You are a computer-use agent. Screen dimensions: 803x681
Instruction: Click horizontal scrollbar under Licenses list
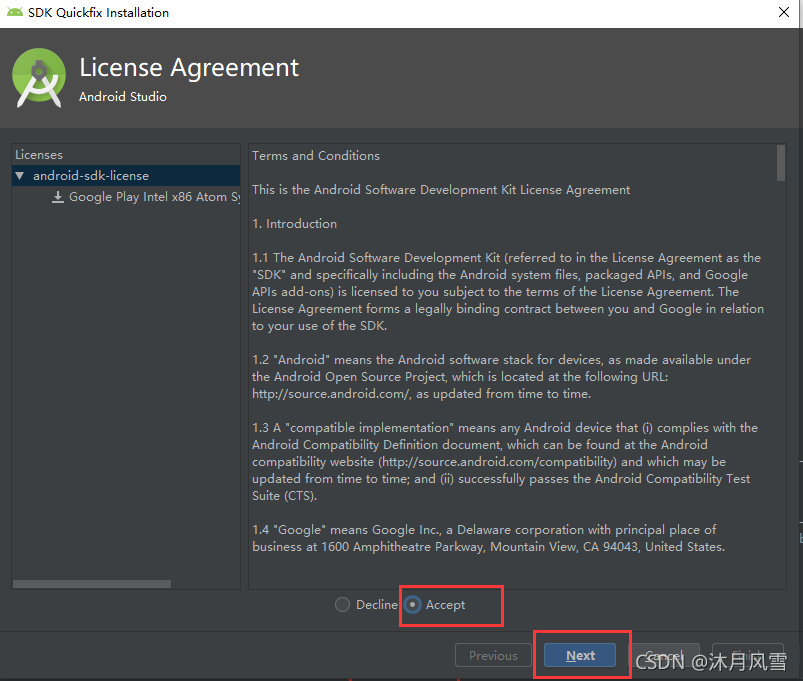[x=92, y=584]
